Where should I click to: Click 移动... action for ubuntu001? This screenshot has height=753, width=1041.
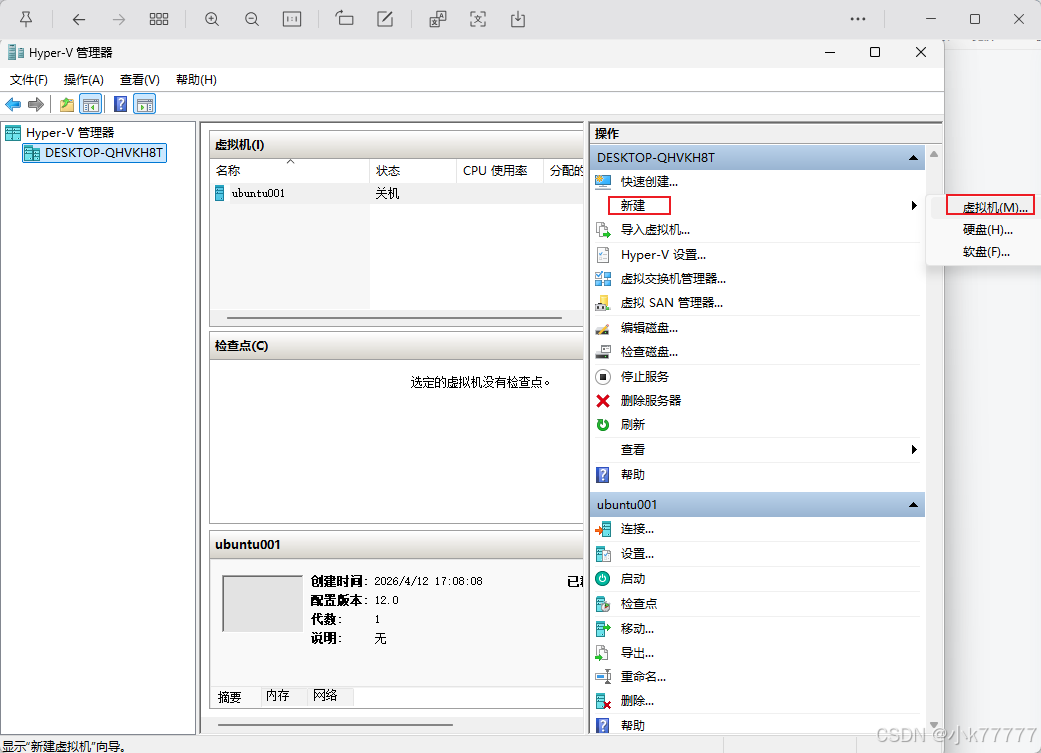click(x=637, y=628)
